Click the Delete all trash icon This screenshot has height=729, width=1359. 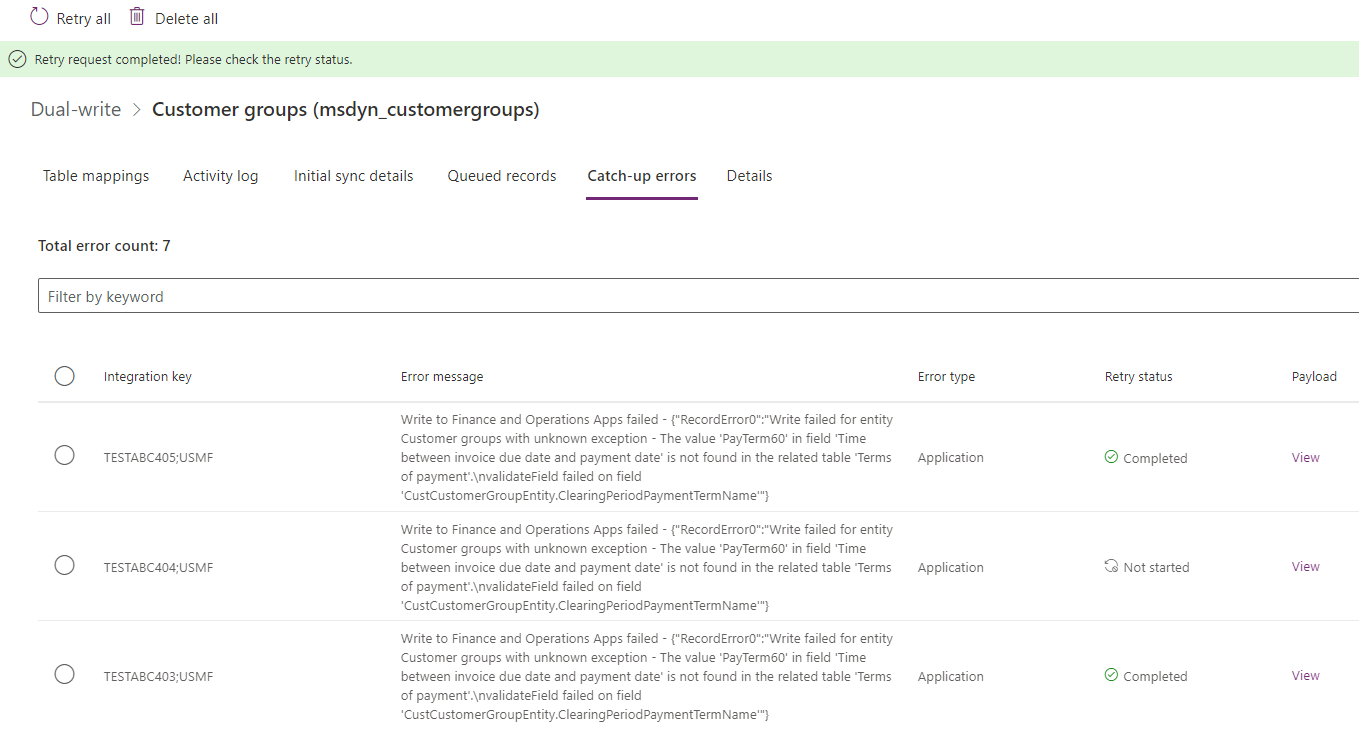pos(136,17)
